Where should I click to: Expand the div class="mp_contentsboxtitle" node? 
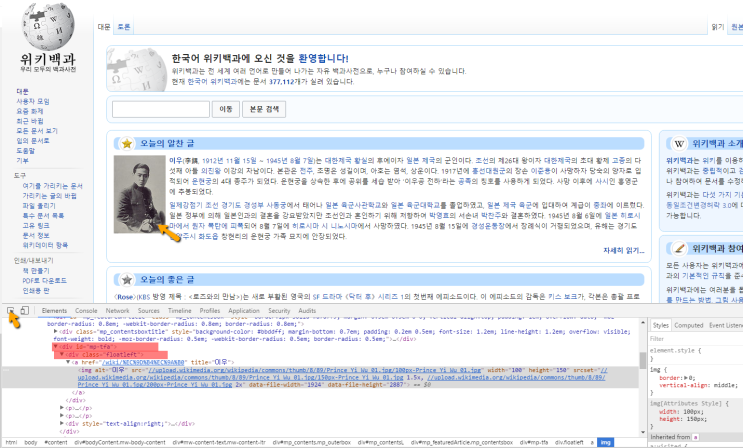(x=55, y=331)
